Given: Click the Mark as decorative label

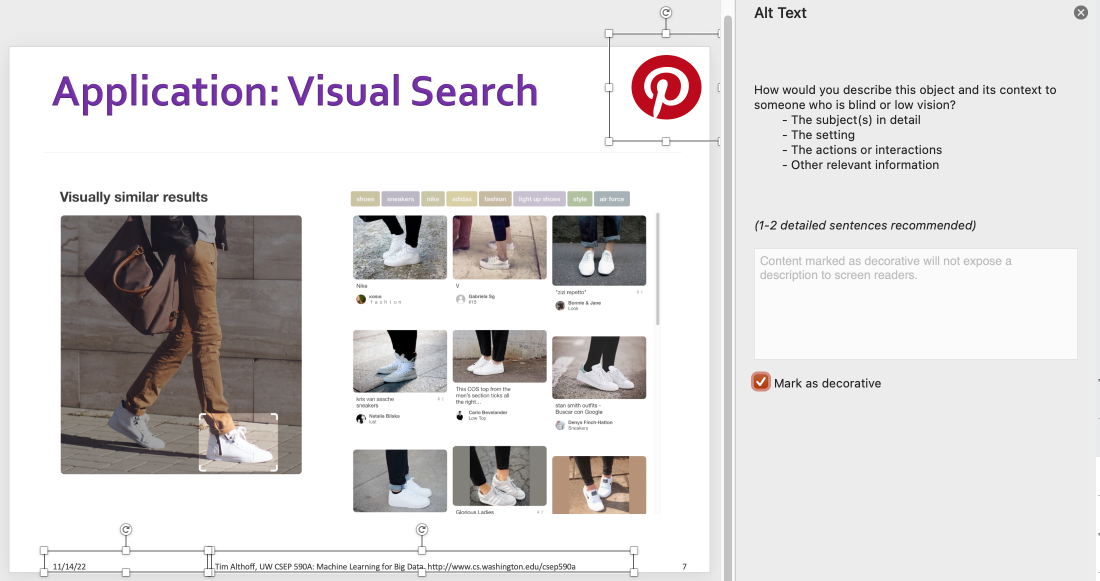Looking at the screenshot, I should [827, 383].
